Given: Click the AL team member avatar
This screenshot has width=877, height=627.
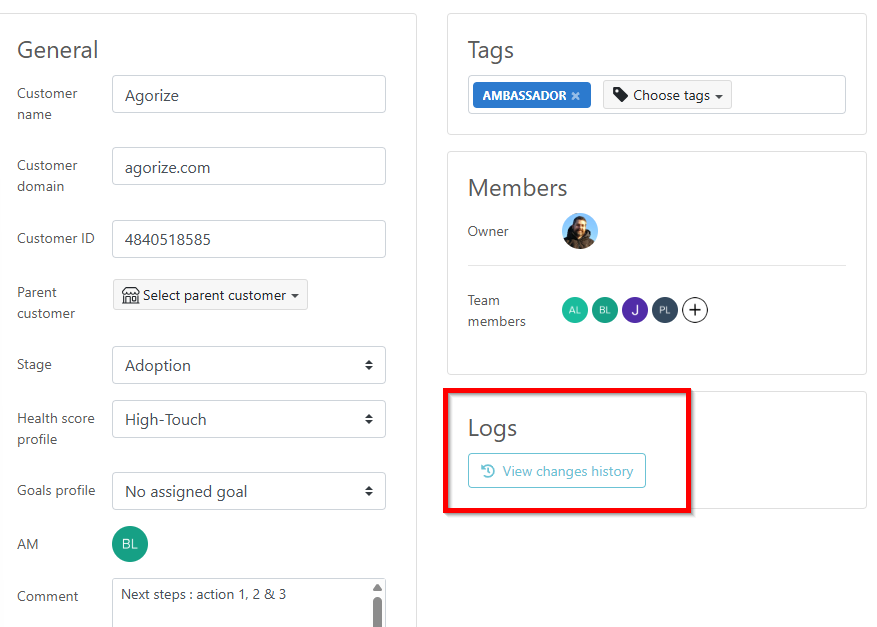Looking at the screenshot, I should (x=574, y=310).
